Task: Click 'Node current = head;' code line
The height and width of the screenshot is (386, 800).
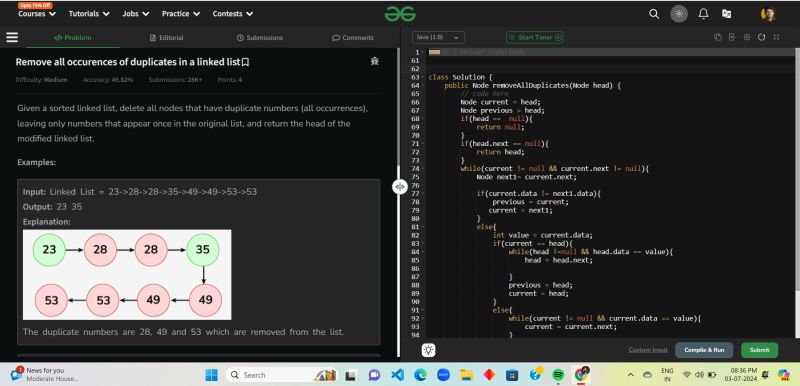Action: [x=500, y=102]
